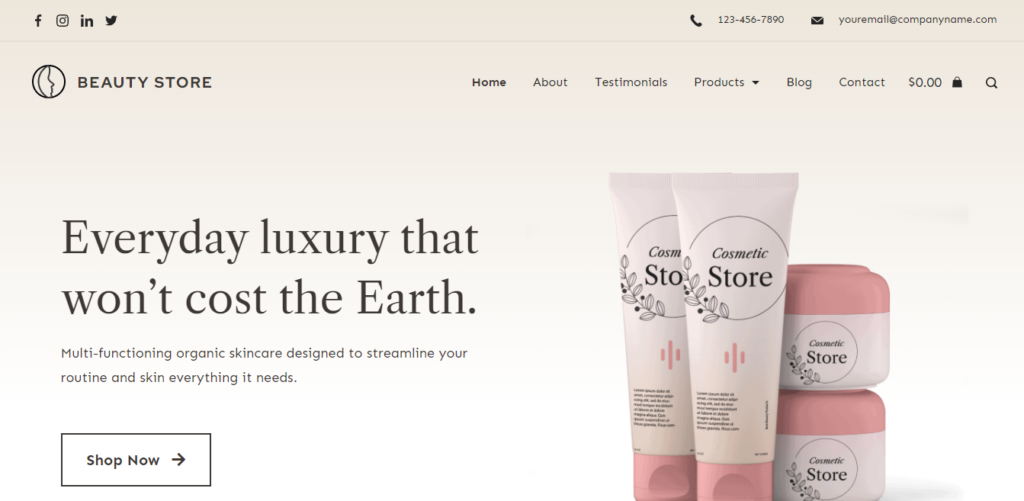Click the phone handset icon
Viewport: 1024px width, 501px height.
(x=696, y=20)
